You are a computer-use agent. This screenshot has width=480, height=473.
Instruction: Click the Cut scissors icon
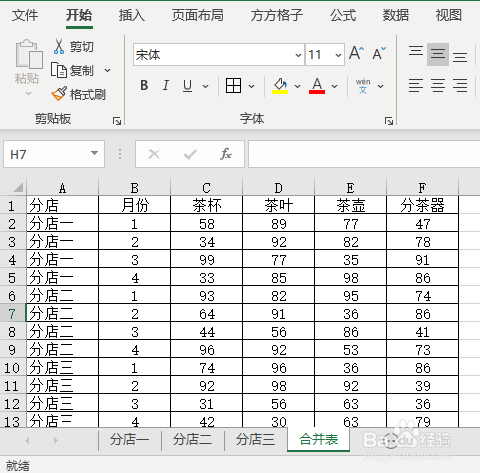coord(59,46)
